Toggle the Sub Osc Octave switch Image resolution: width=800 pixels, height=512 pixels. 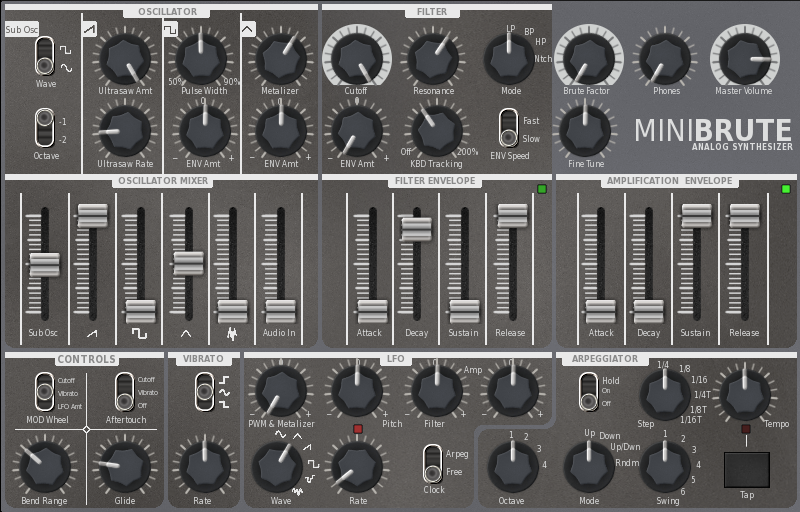(44, 128)
